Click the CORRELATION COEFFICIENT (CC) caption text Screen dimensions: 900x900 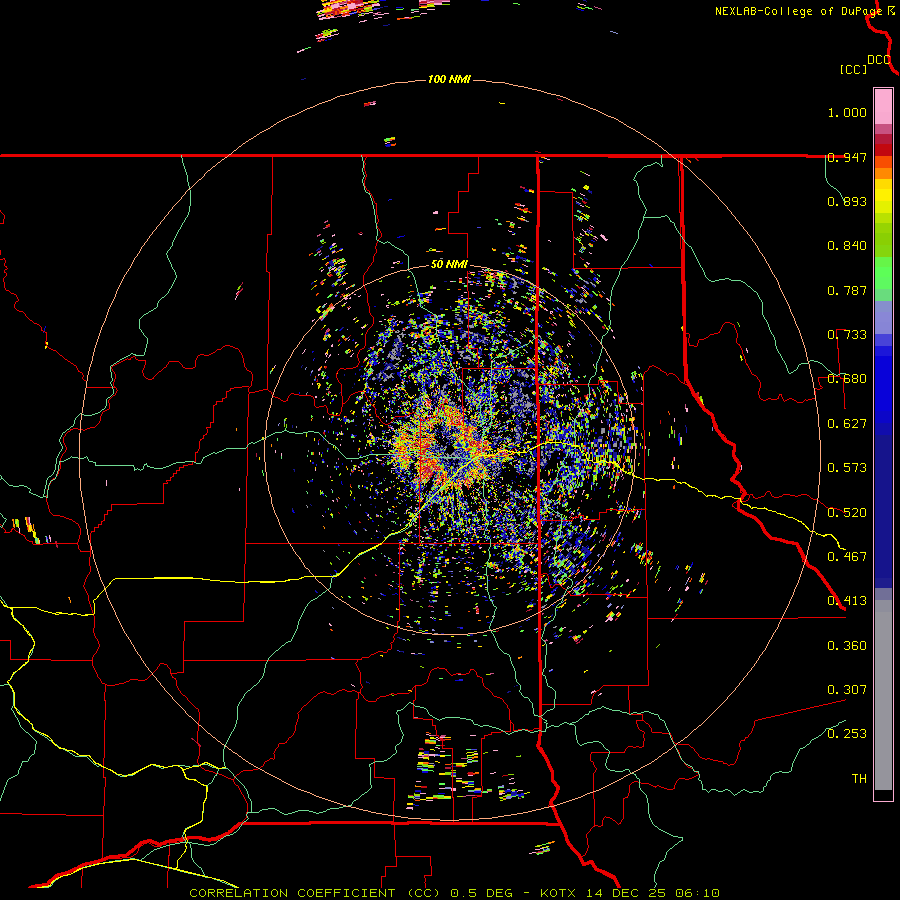point(316,893)
